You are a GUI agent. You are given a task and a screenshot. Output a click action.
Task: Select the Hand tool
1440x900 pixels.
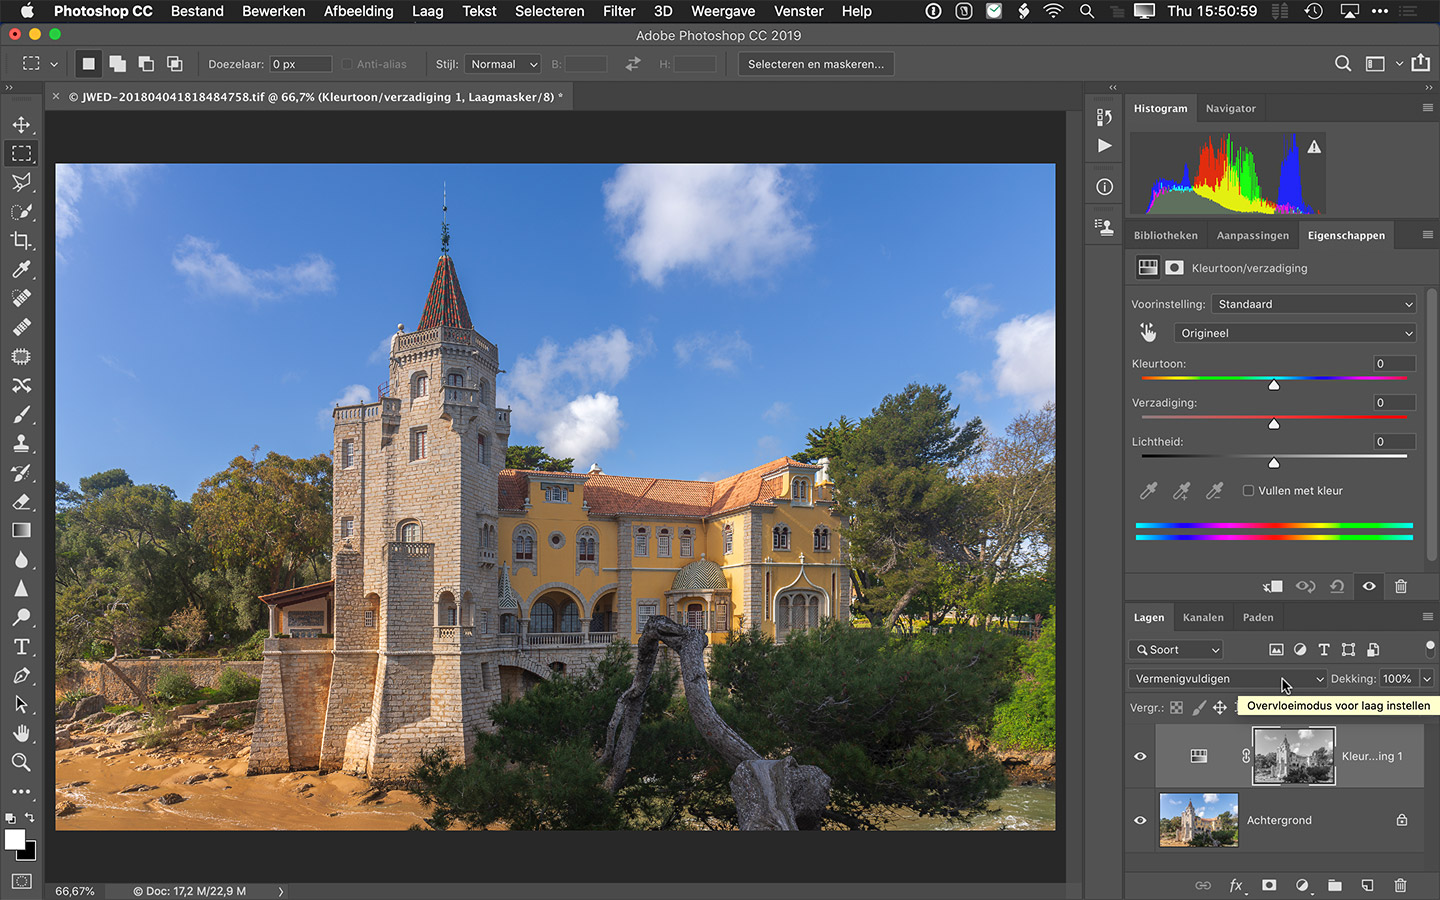tap(21, 734)
